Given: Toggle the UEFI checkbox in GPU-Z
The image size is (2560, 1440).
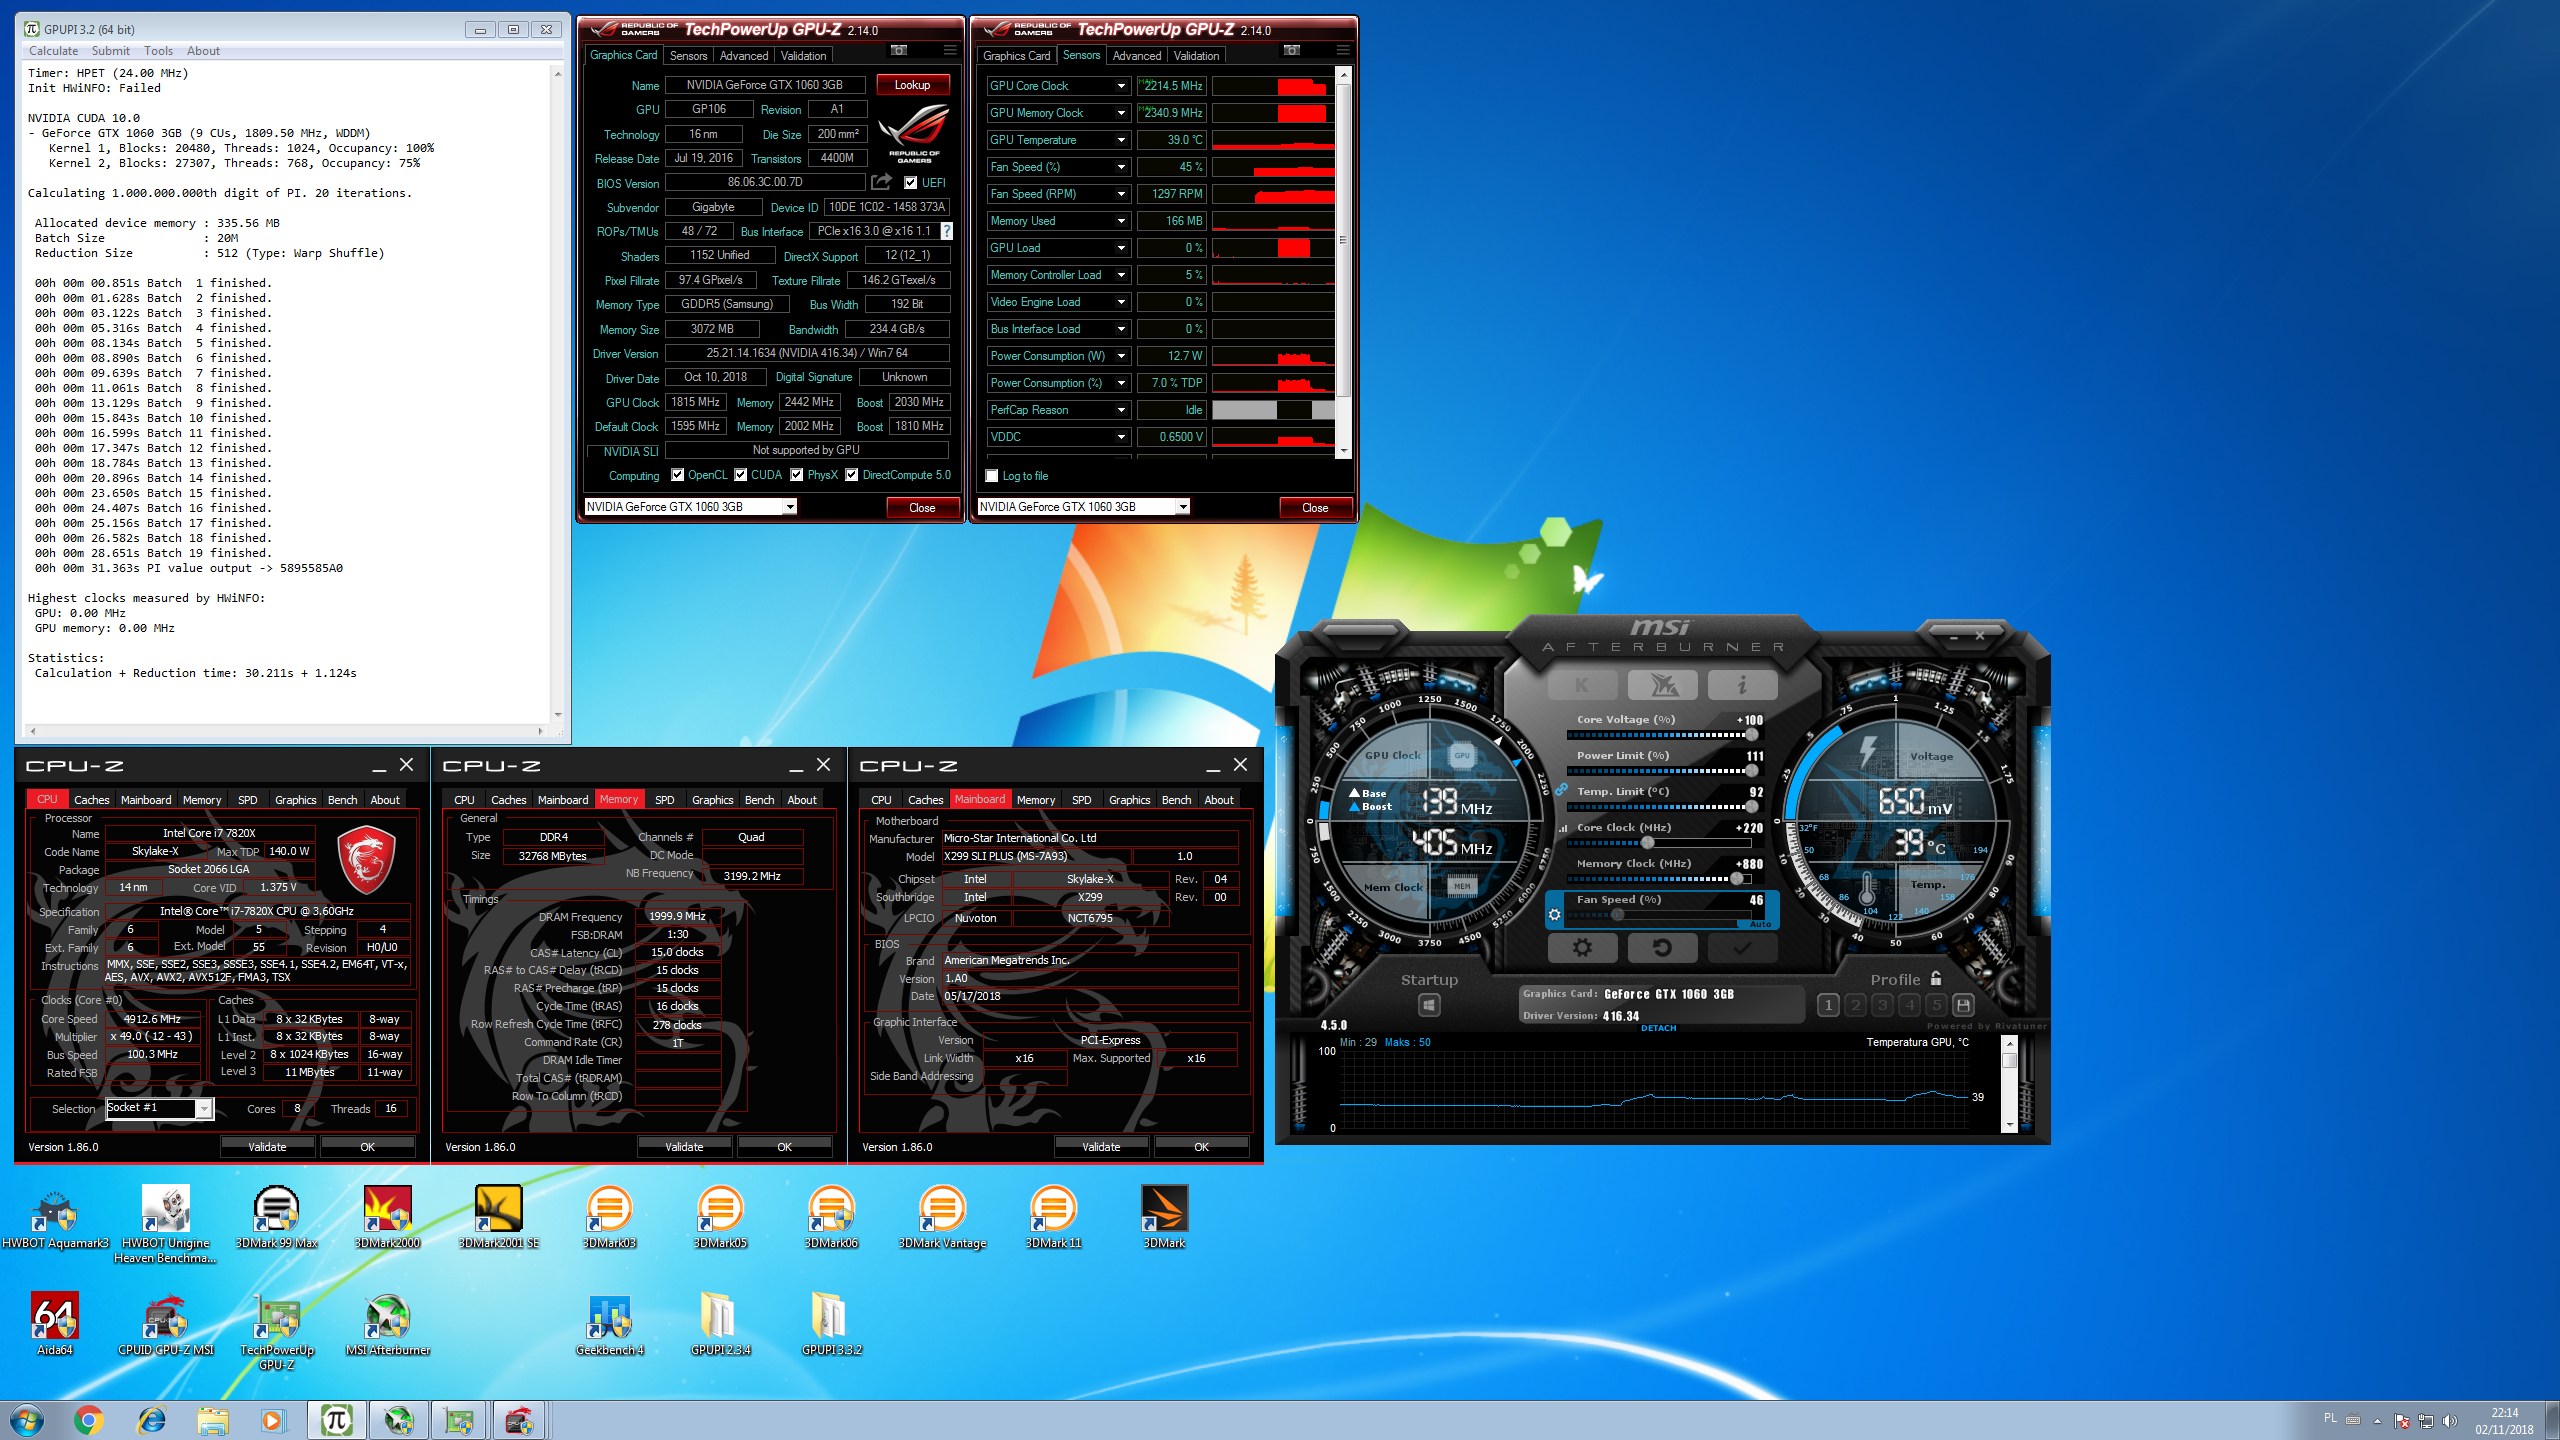Looking at the screenshot, I should (x=910, y=183).
